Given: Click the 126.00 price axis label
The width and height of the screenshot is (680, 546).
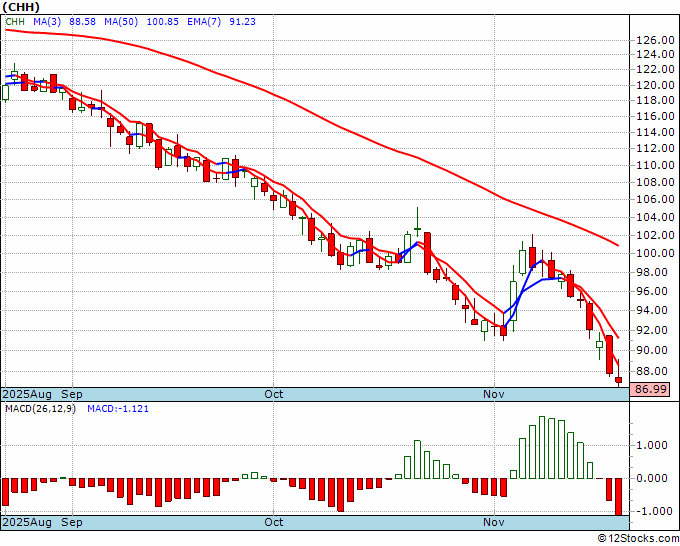Looking at the screenshot, I should [655, 40].
